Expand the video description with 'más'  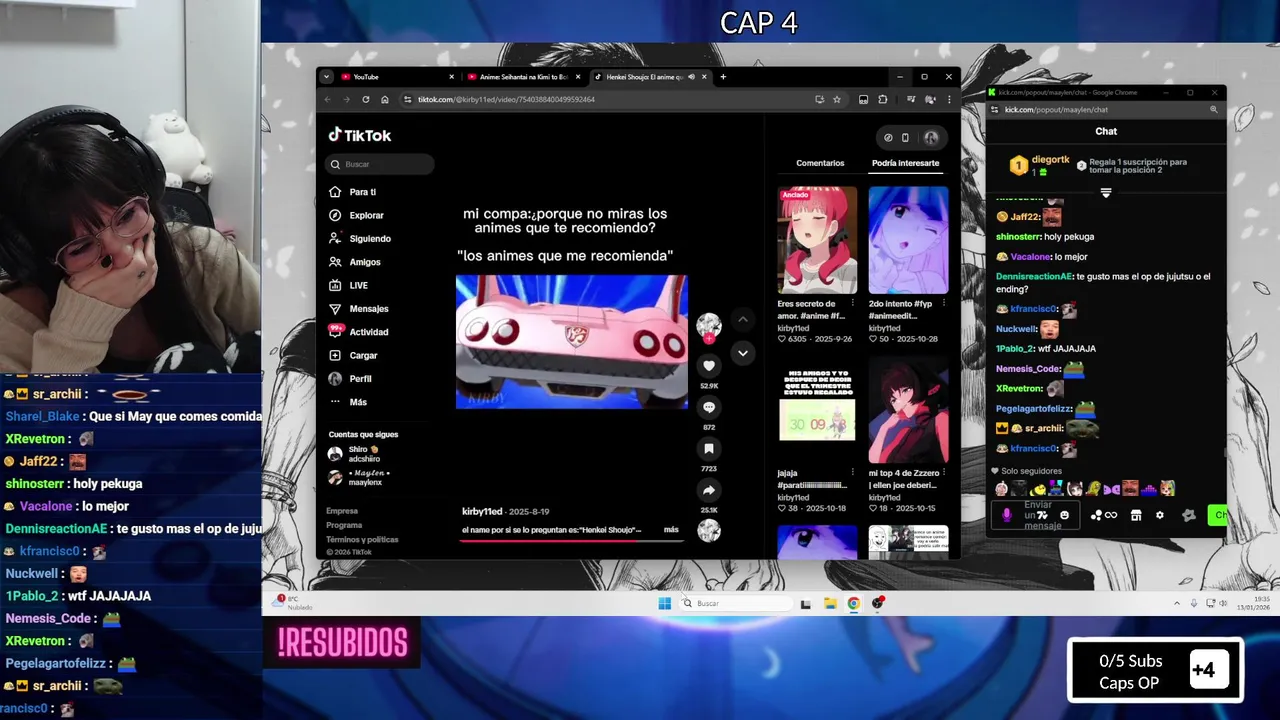[671, 530]
